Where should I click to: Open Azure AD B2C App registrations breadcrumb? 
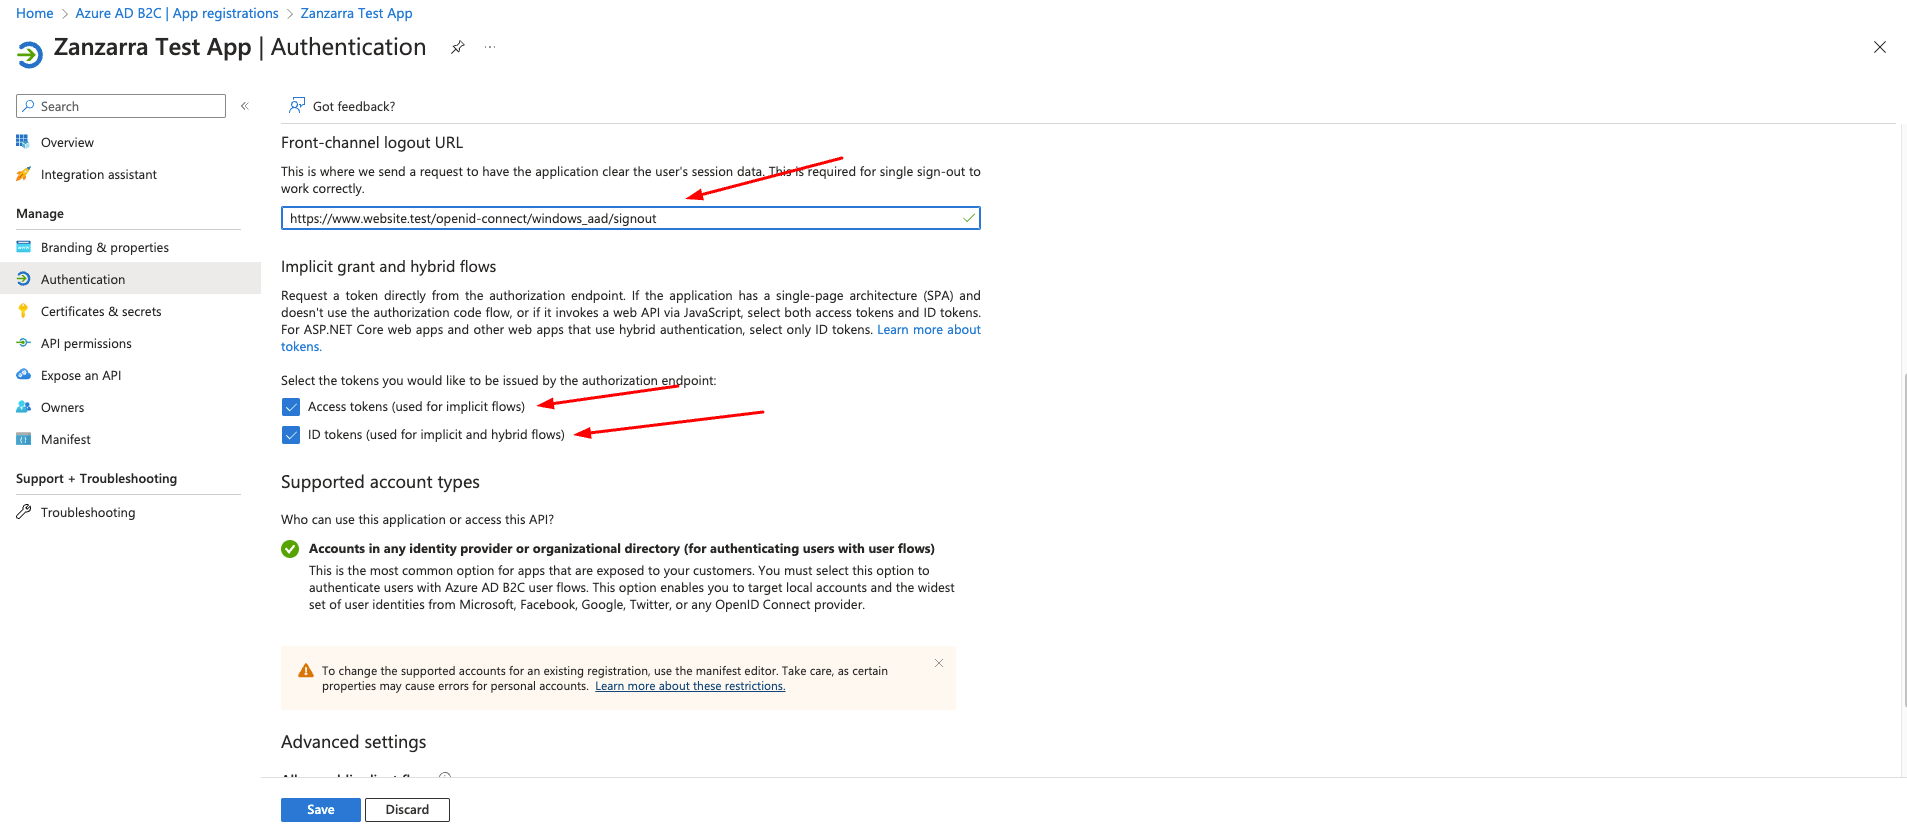[177, 13]
